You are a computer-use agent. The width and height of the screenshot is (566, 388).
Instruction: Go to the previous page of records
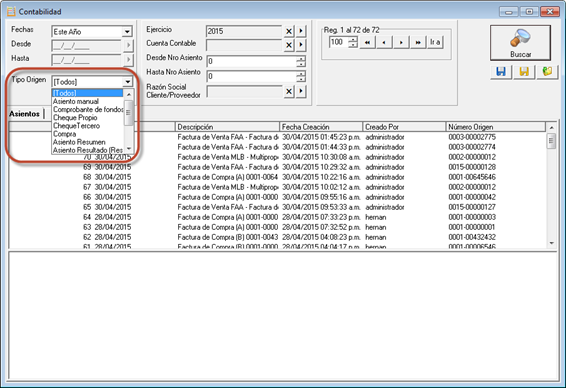tap(384, 43)
